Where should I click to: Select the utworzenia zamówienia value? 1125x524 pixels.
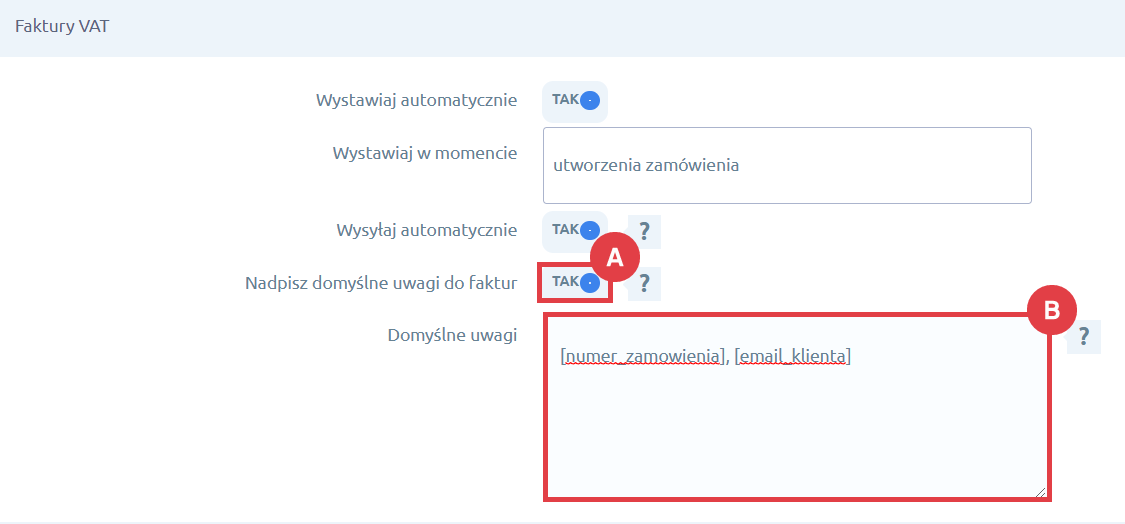coord(645,166)
